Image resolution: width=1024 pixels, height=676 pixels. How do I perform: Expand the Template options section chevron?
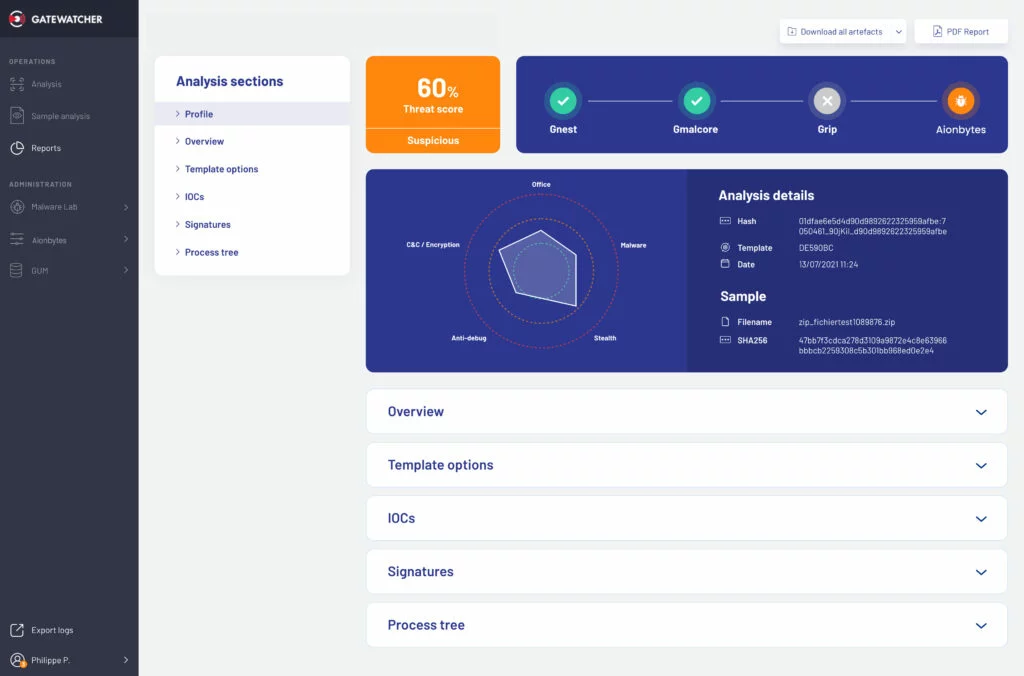[981, 466]
